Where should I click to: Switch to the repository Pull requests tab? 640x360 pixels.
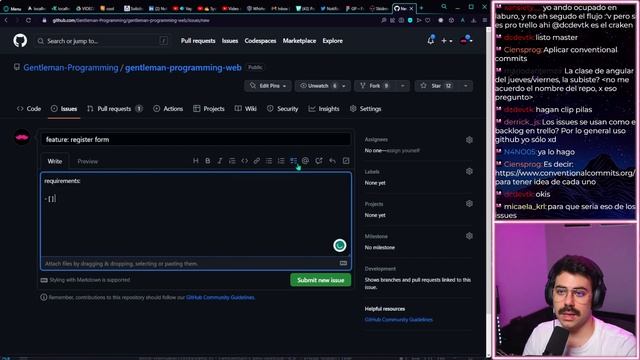(115, 109)
